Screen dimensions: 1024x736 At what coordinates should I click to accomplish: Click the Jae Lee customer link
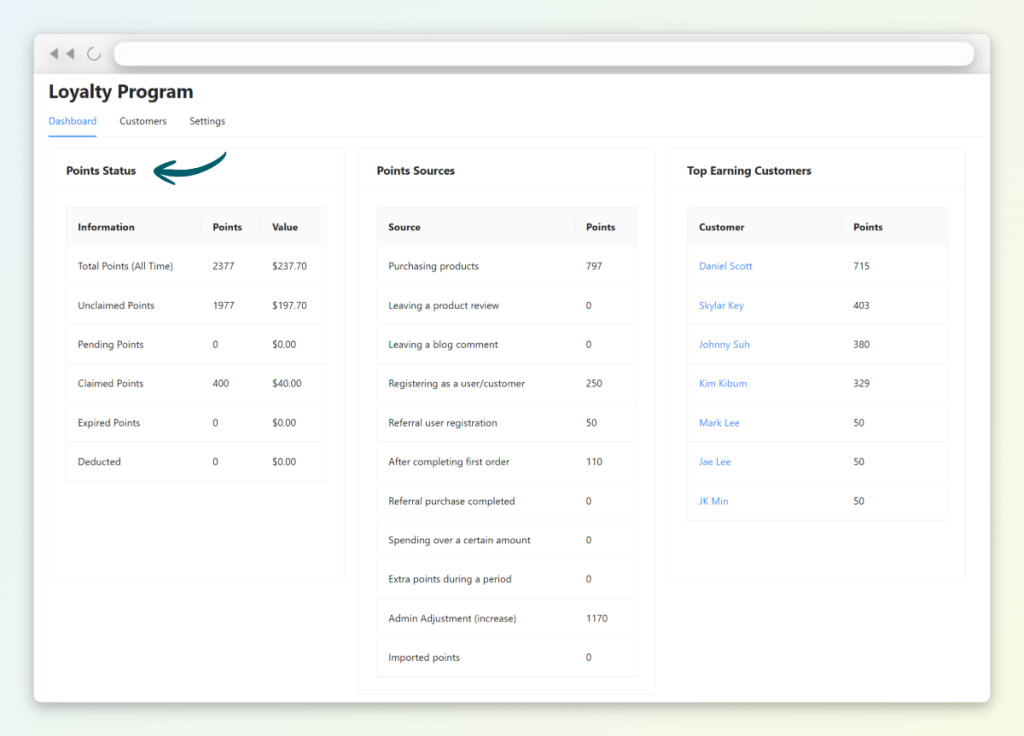tap(713, 461)
